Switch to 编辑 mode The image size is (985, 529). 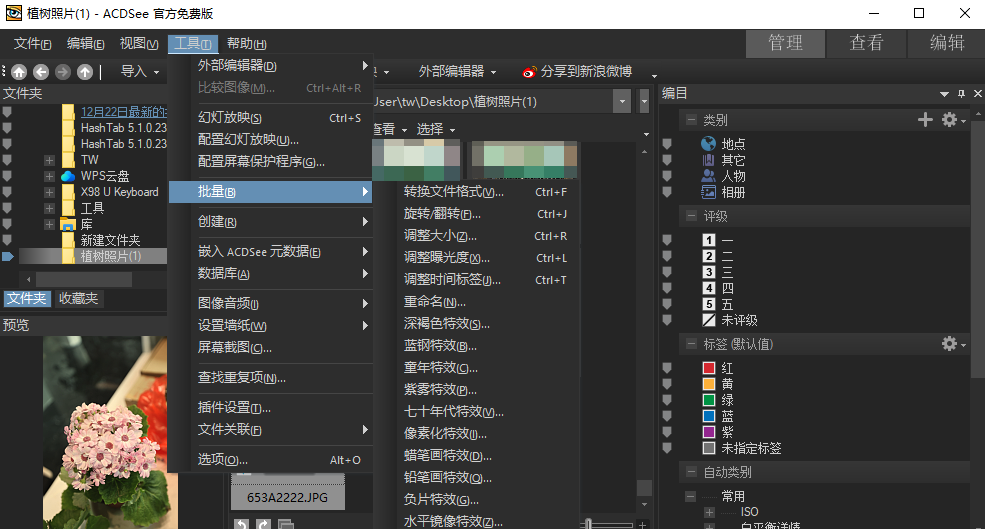click(947, 43)
